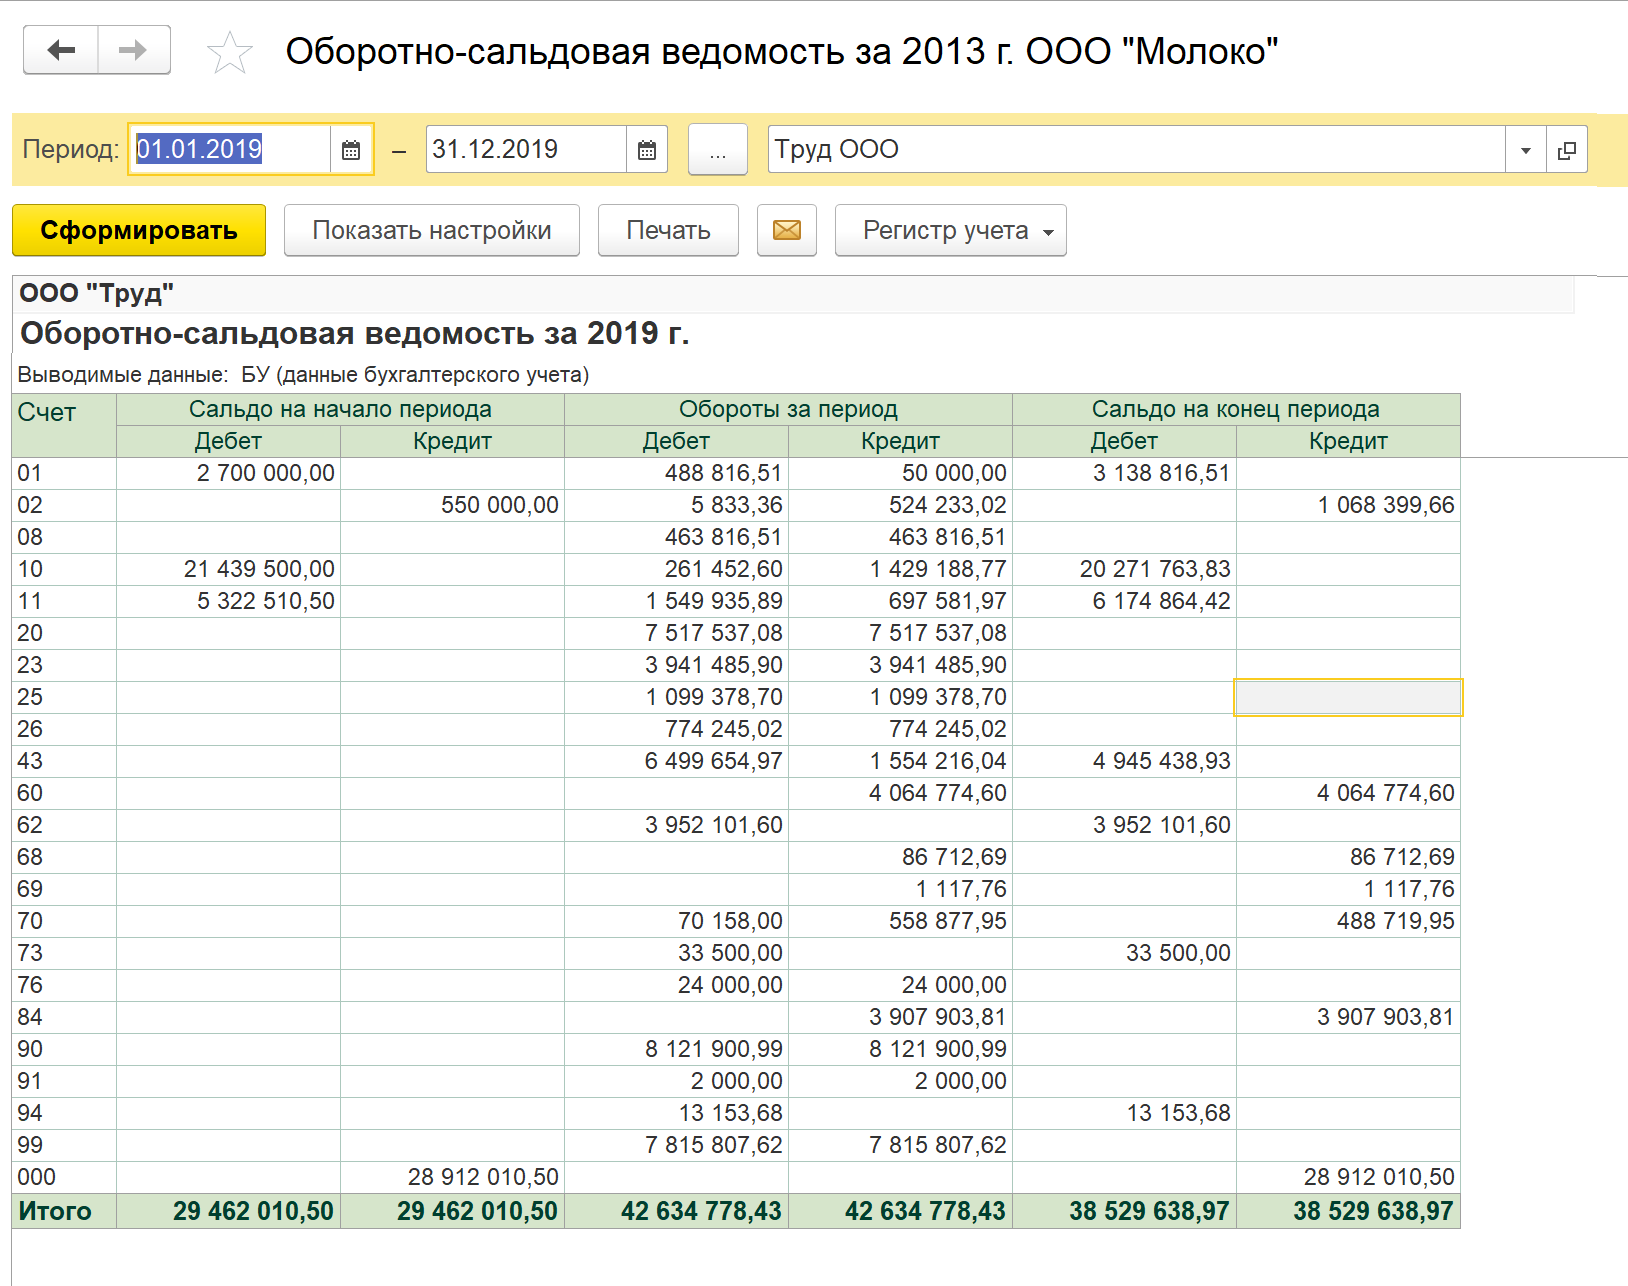
Task: Click Сальдо на конец периода header
Action: coord(1236,409)
